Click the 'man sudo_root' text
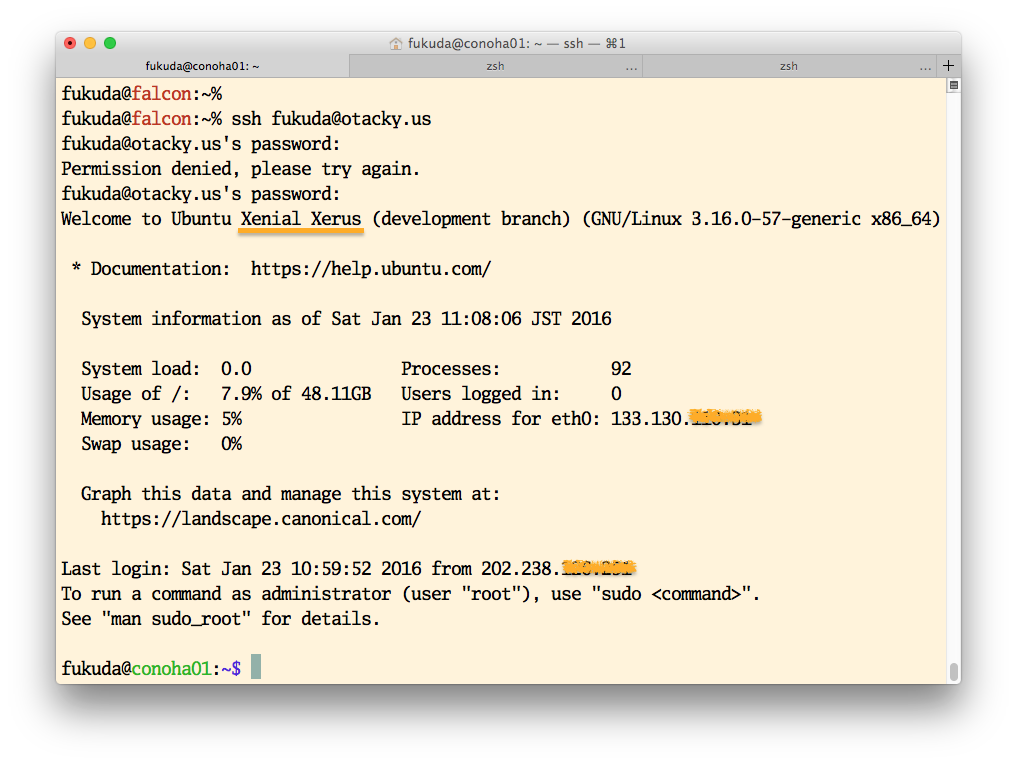 (x=176, y=619)
